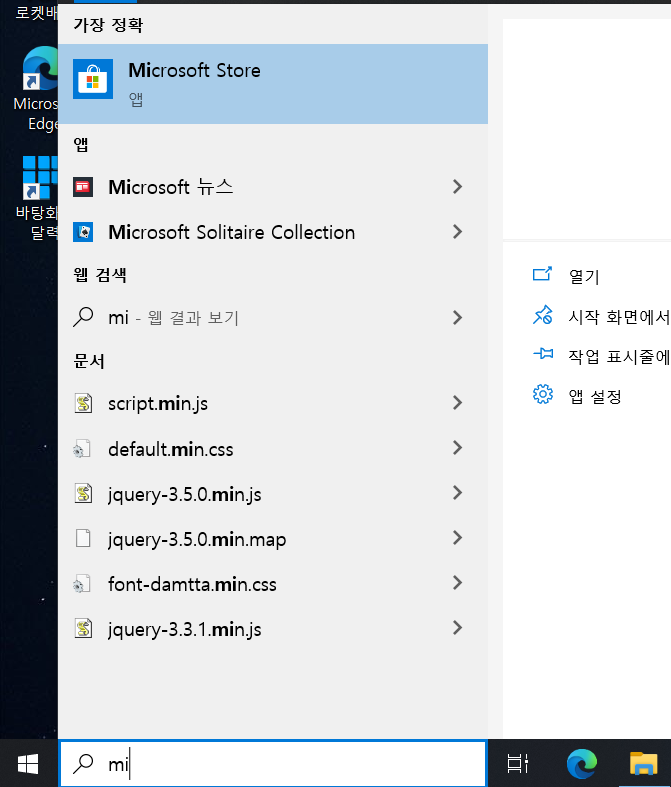Select the Microsoft Edge desktop shortcut
This screenshot has width=671, height=787.
pos(36,89)
